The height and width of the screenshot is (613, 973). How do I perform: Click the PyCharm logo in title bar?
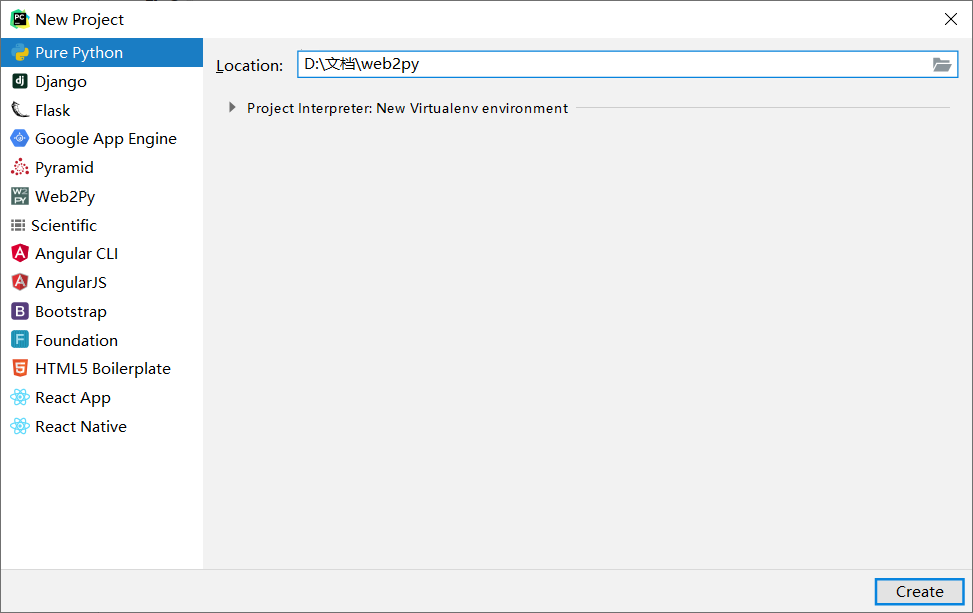(x=19, y=19)
